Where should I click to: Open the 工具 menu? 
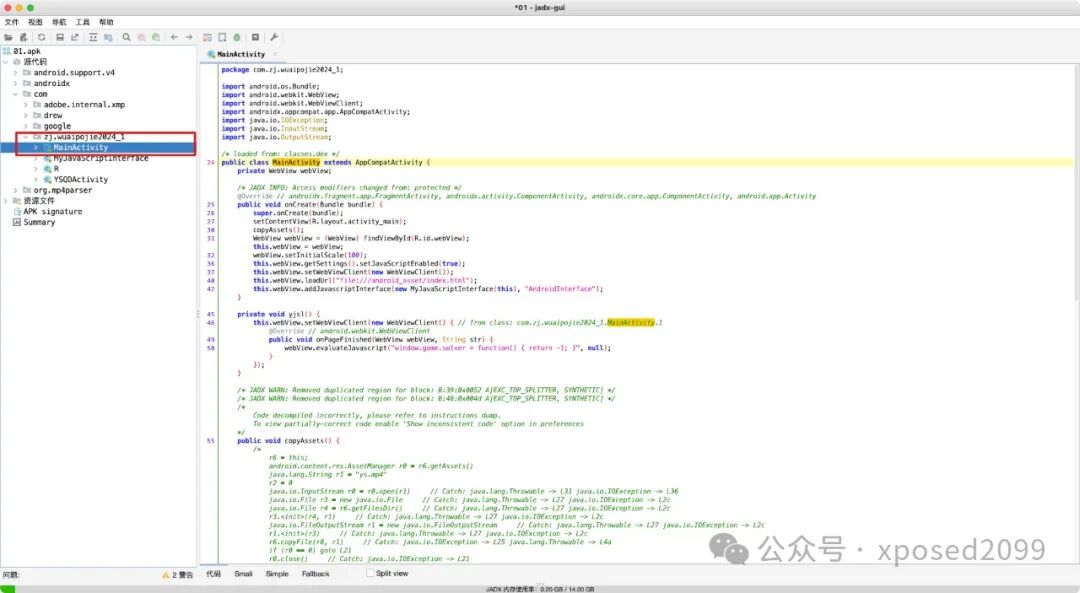coord(83,22)
